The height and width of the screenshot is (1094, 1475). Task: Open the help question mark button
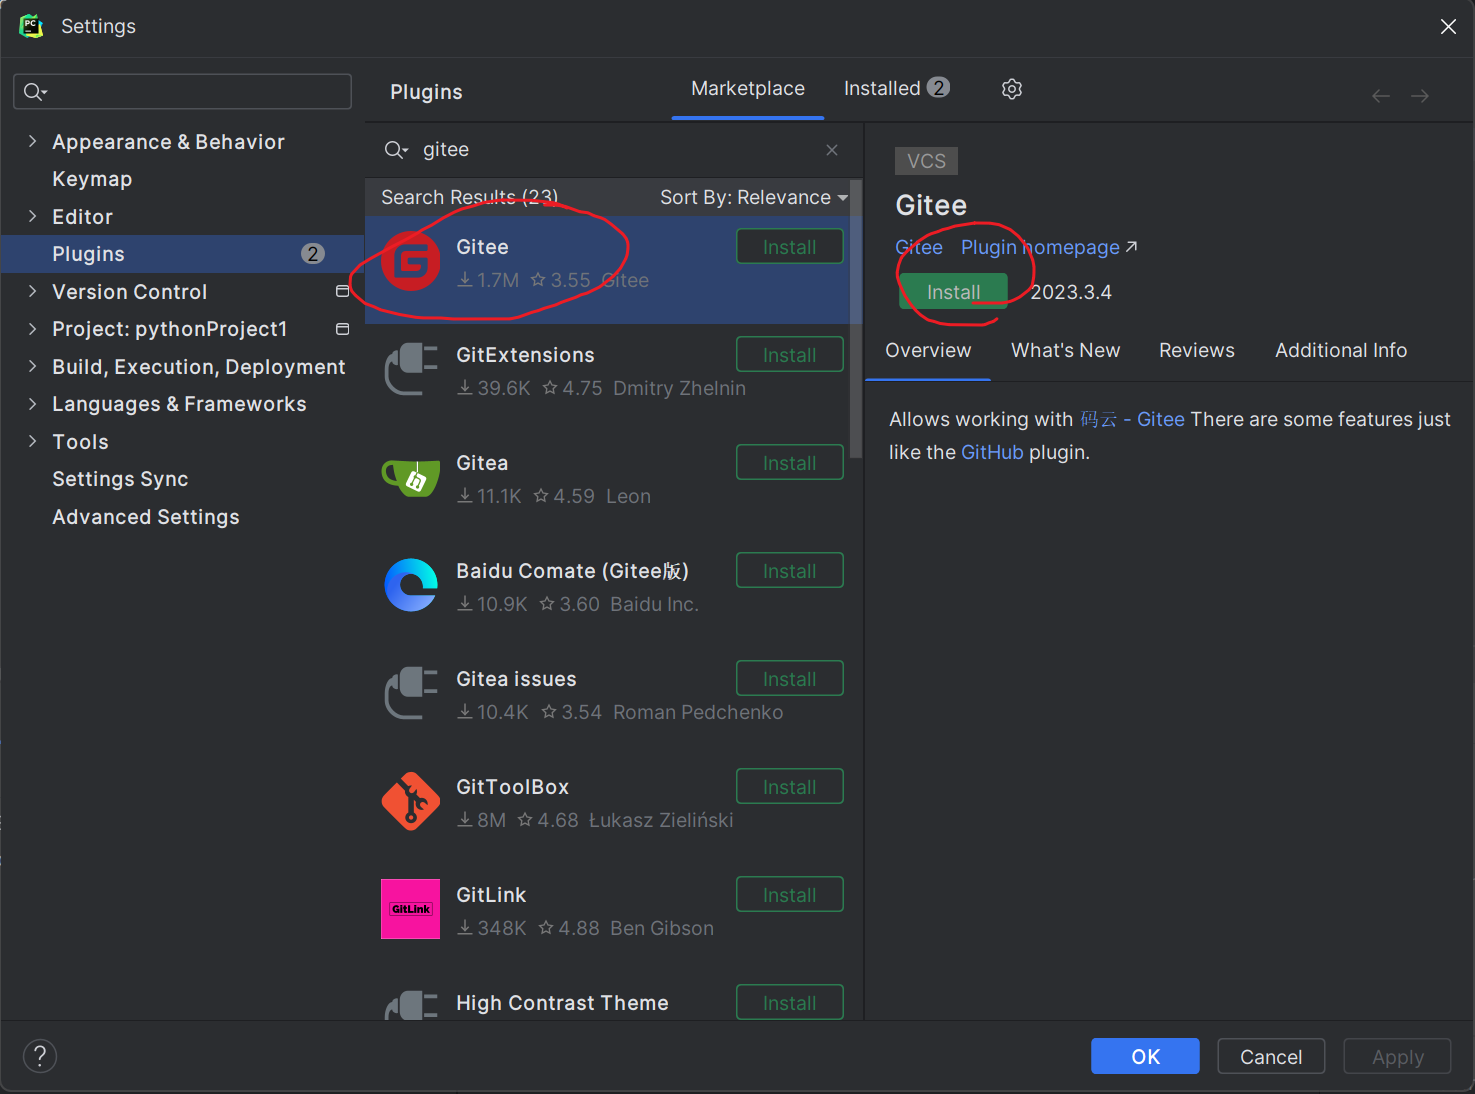pos(40,1056)
